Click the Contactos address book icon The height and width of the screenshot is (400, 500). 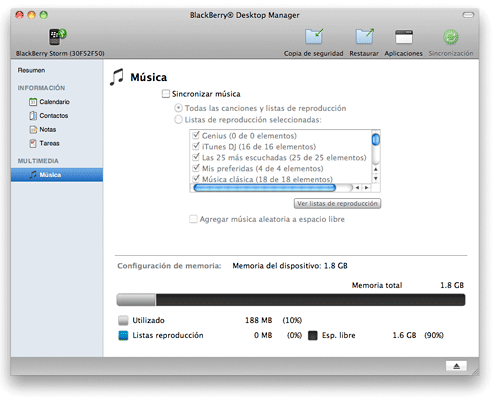coord(33,116)
